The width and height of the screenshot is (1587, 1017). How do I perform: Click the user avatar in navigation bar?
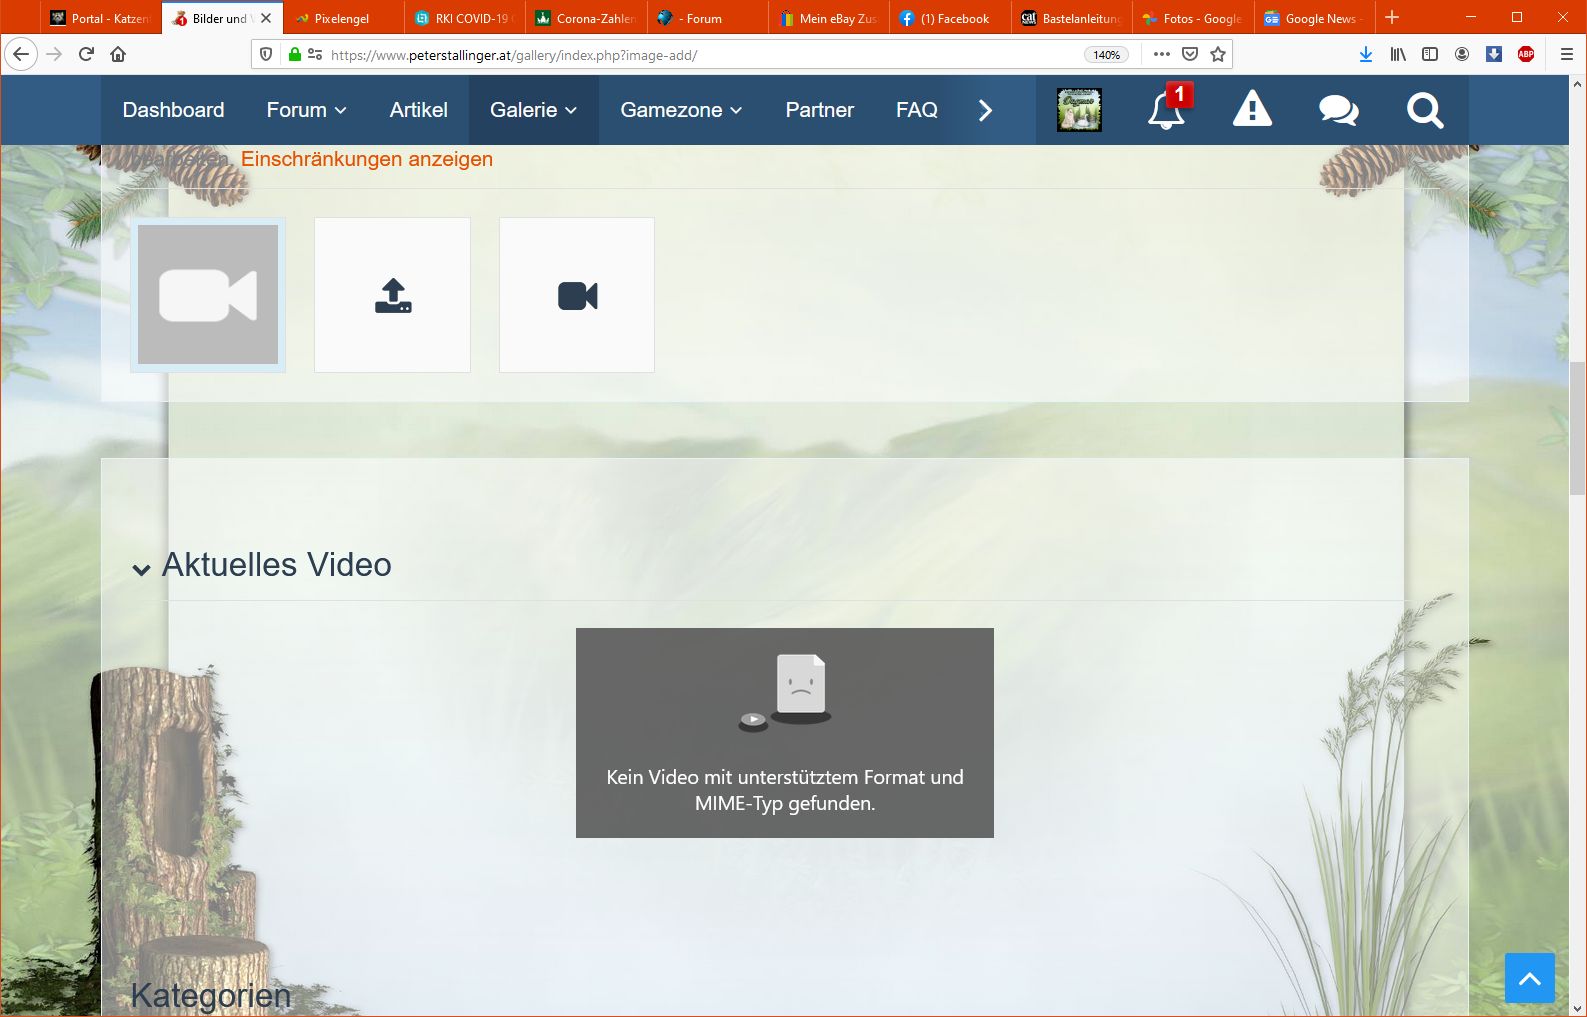(x=1079, y=110)
